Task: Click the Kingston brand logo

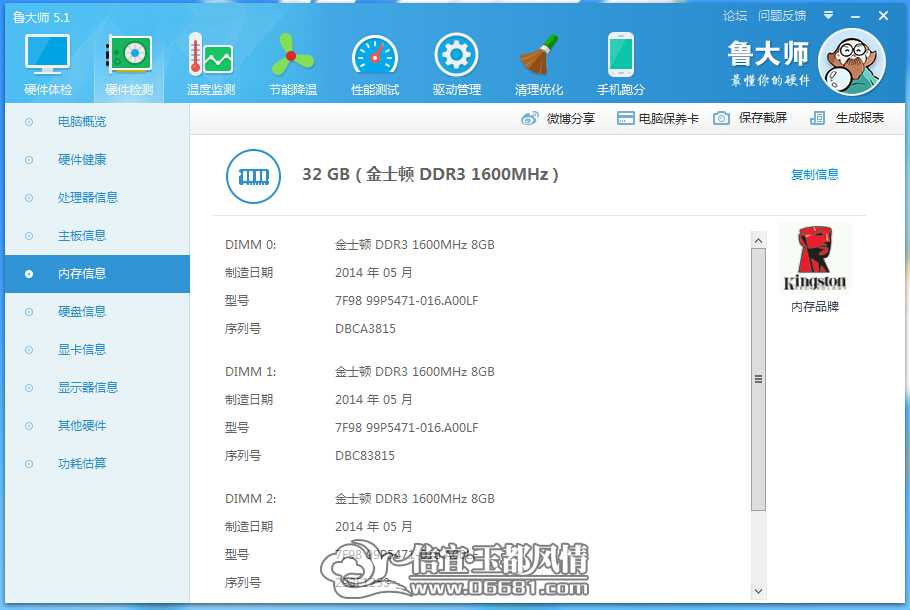Action: (x=815, y=258)
